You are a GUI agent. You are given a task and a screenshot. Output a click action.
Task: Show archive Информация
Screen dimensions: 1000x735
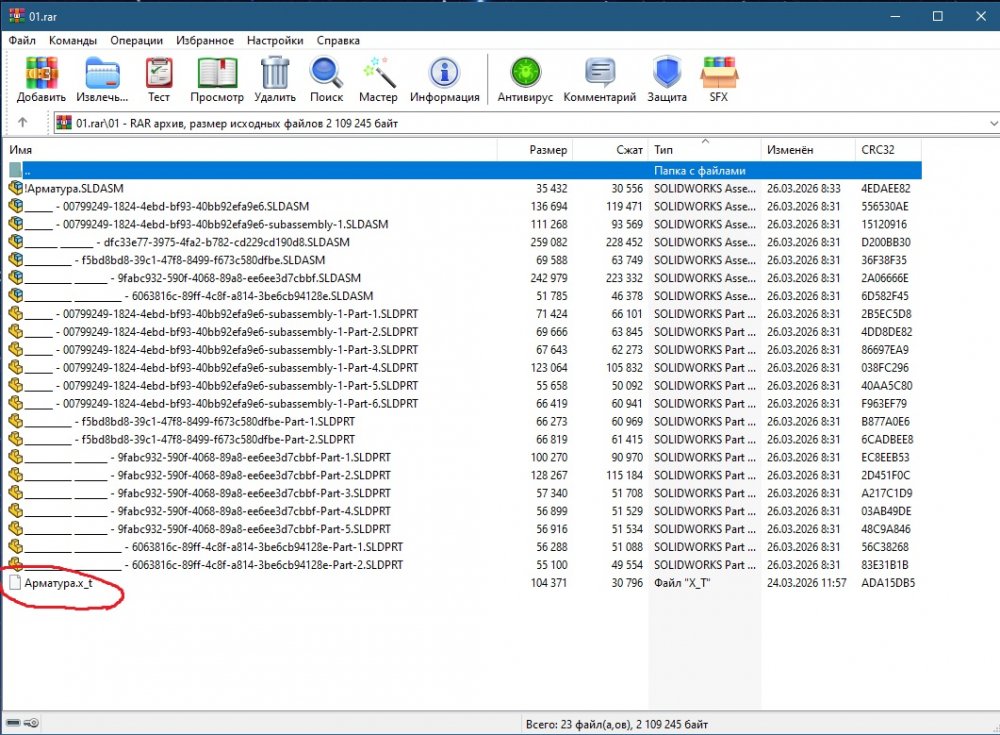point(445,73)
